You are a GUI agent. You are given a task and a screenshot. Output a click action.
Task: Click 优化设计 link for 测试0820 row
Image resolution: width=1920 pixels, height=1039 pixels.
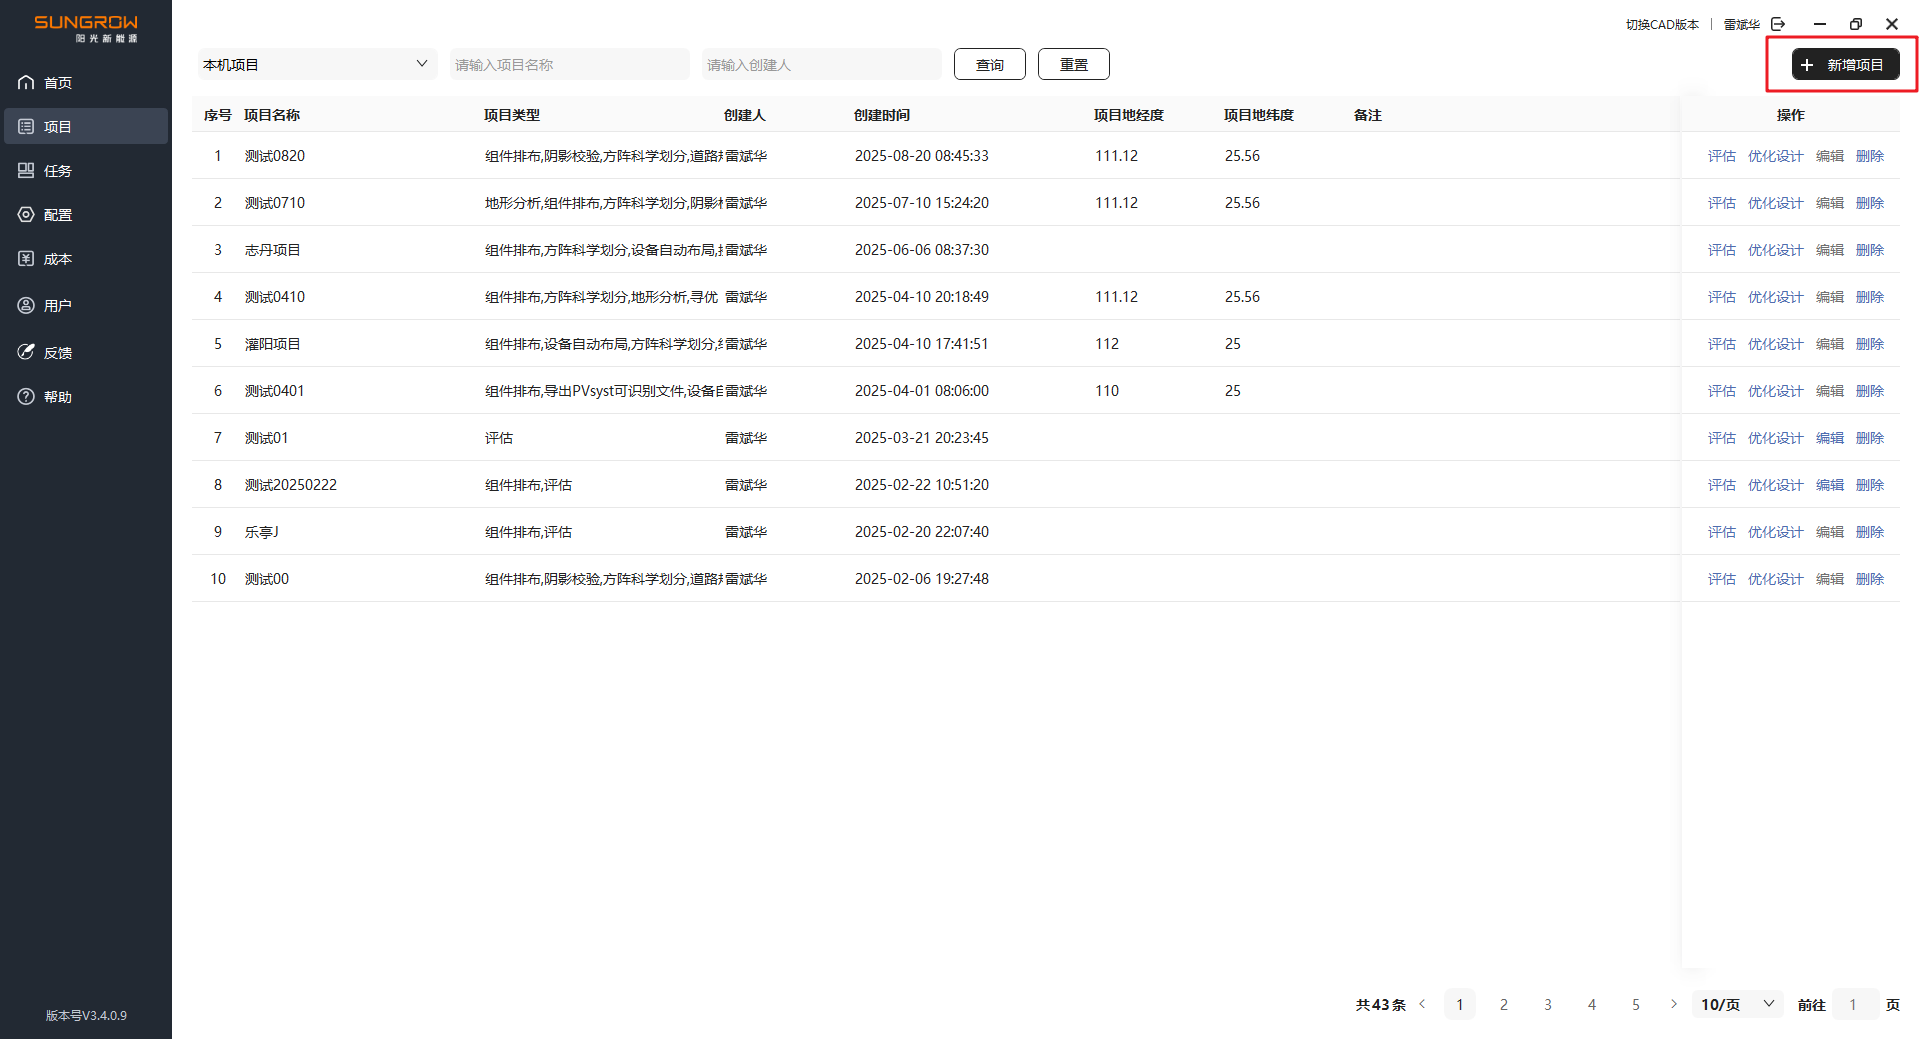tap(1775, 156)
